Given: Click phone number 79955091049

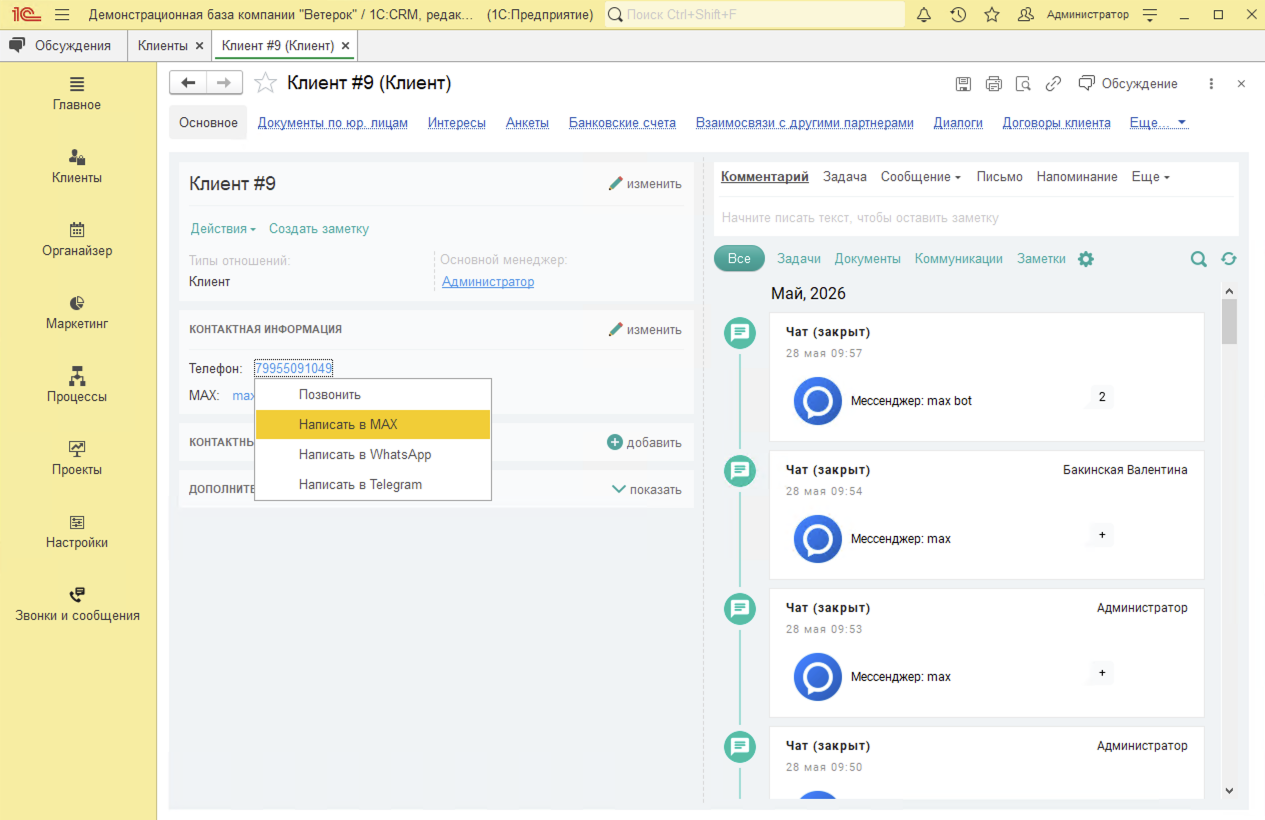Looking at the screenshot, I should coord(293,368).
